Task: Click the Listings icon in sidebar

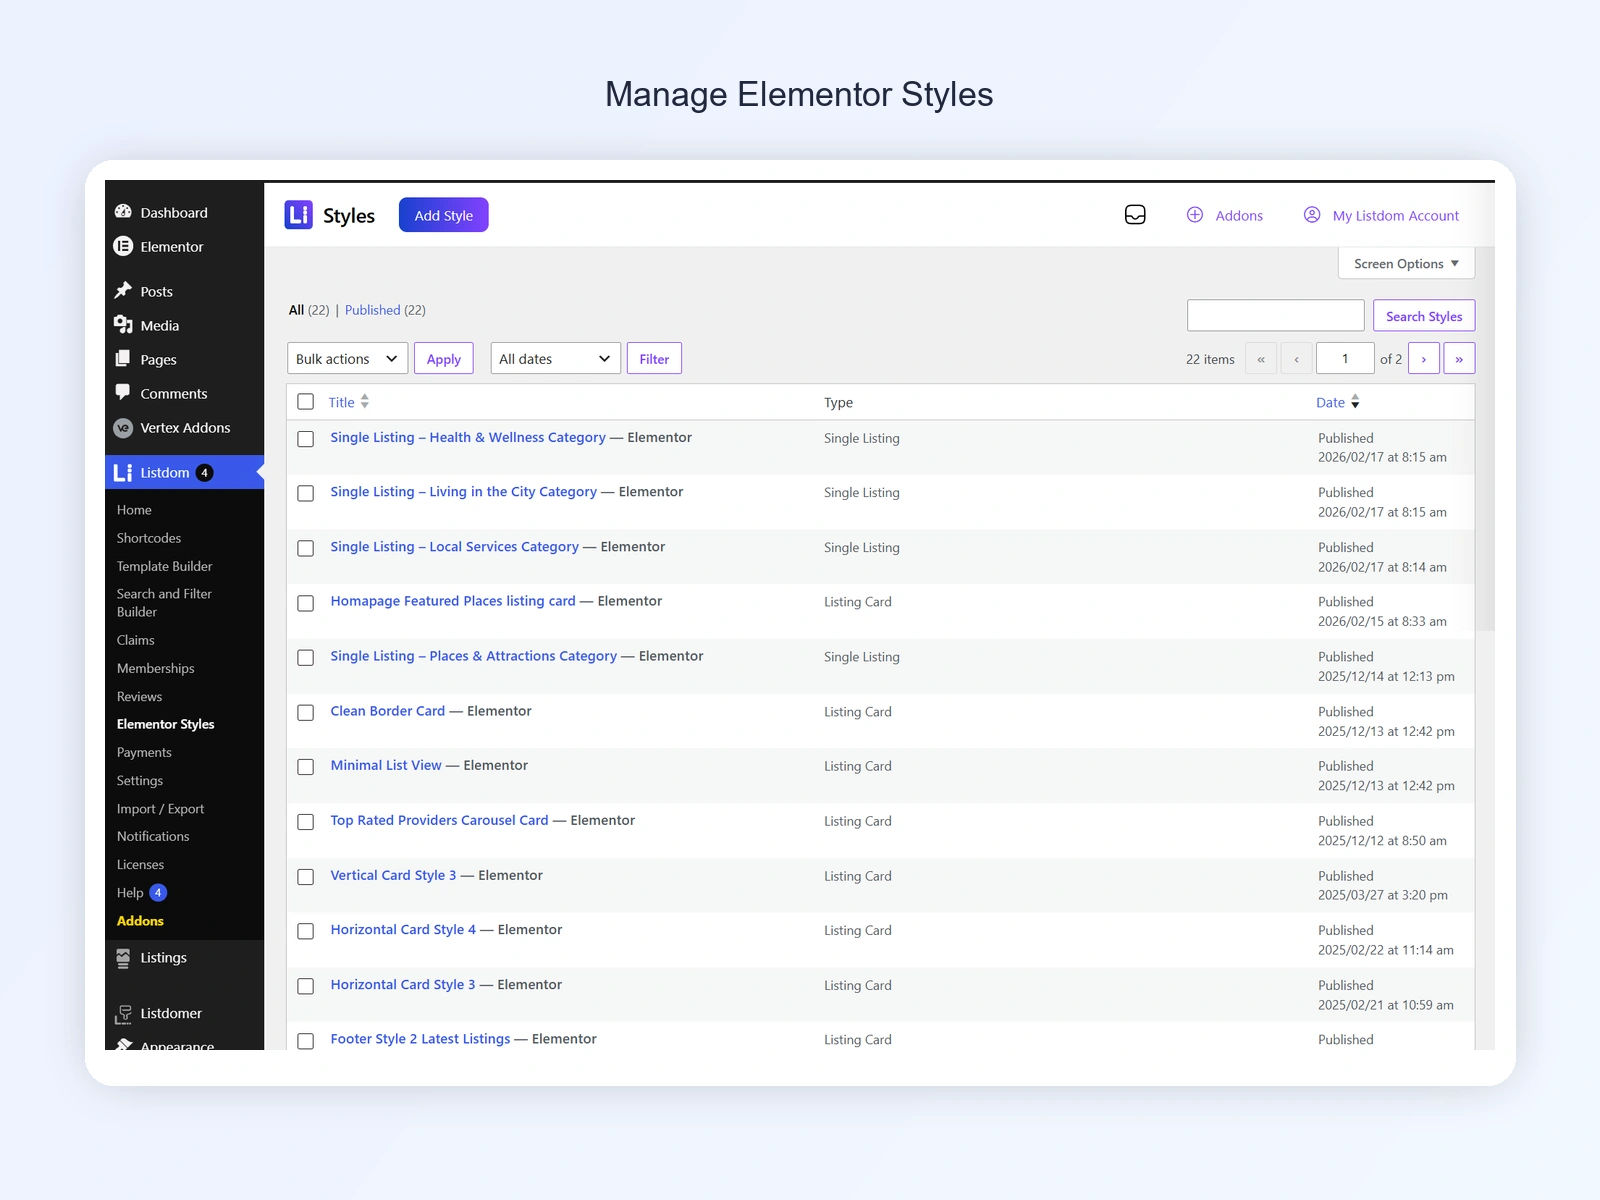Action: [123, 958]
